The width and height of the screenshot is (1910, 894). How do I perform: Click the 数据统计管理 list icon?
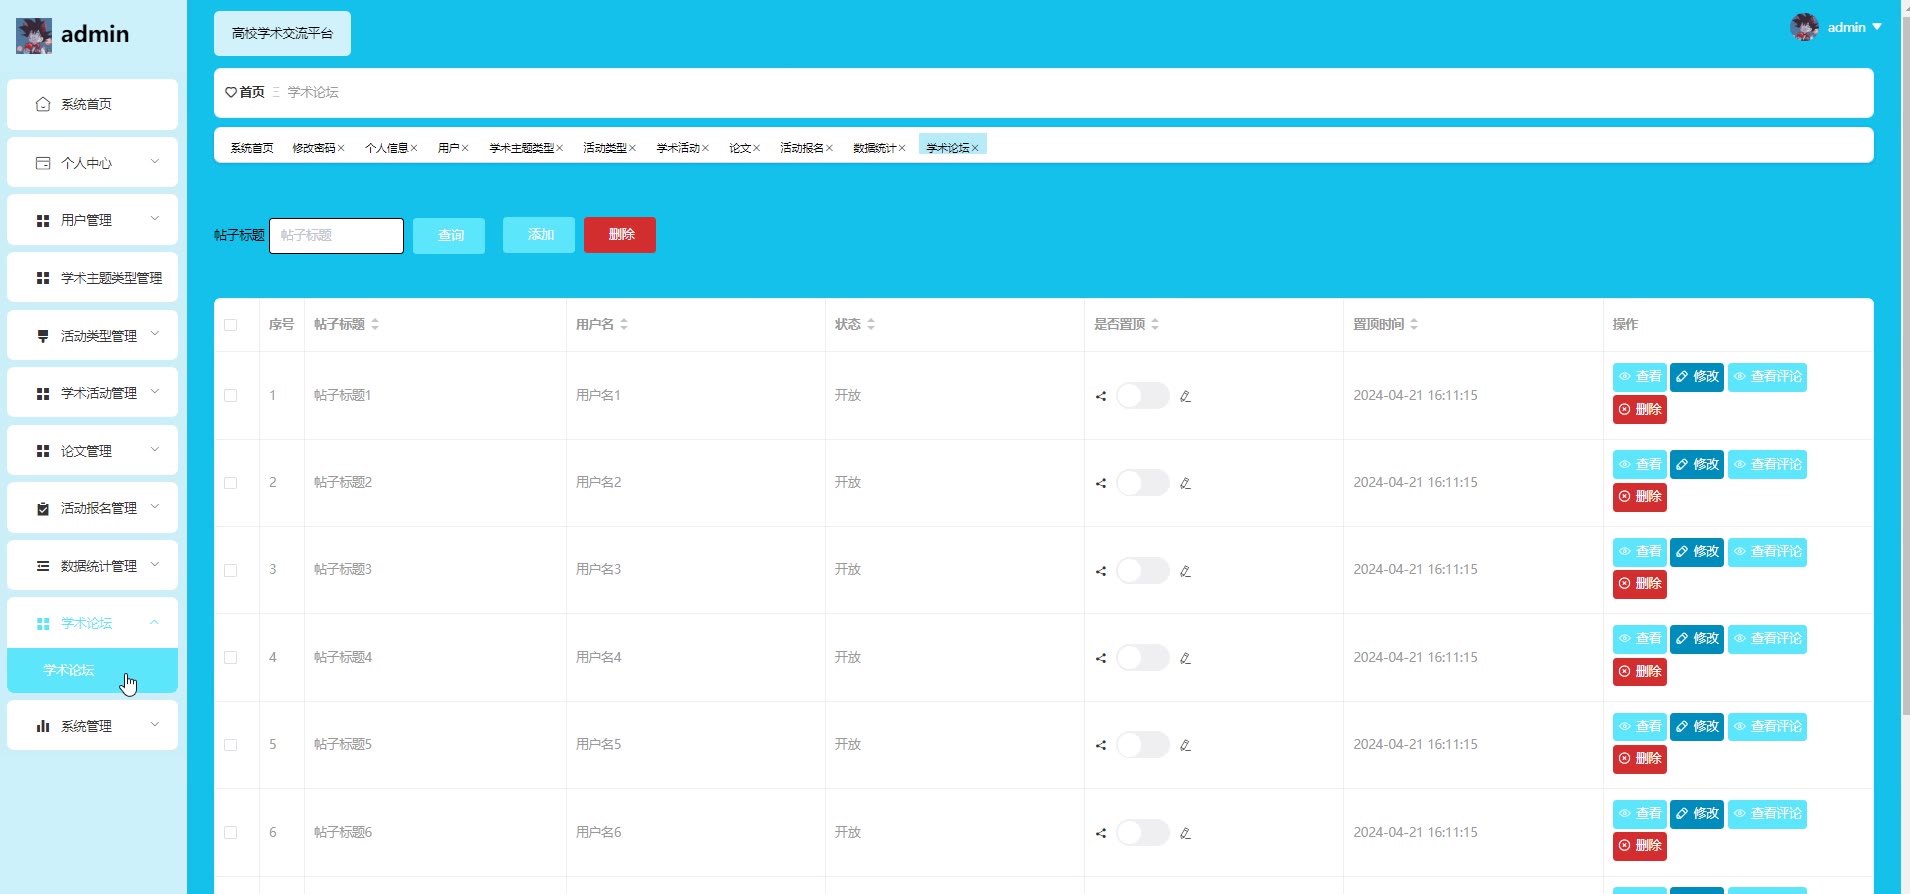point(43,566)
